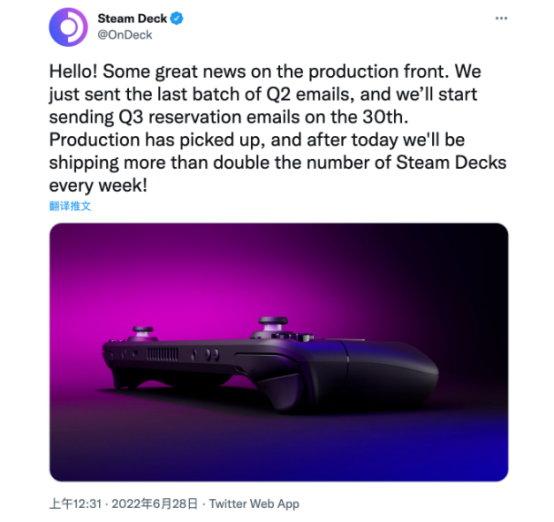554x522 pixels.
Task: Open the Twitter Web App source link
Action: point(254,504)
